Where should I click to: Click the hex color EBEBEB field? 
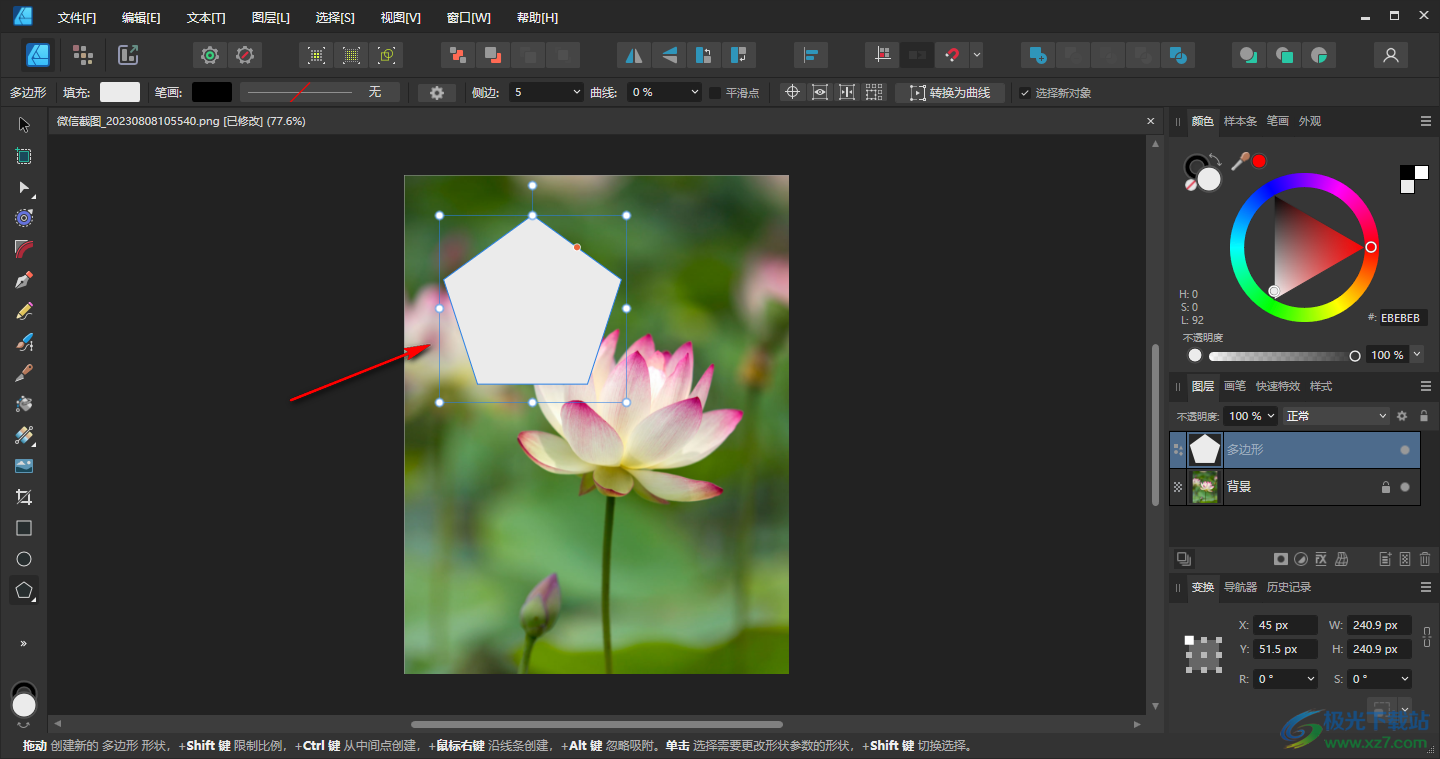pyautogui.click(x=1404, y=318)
